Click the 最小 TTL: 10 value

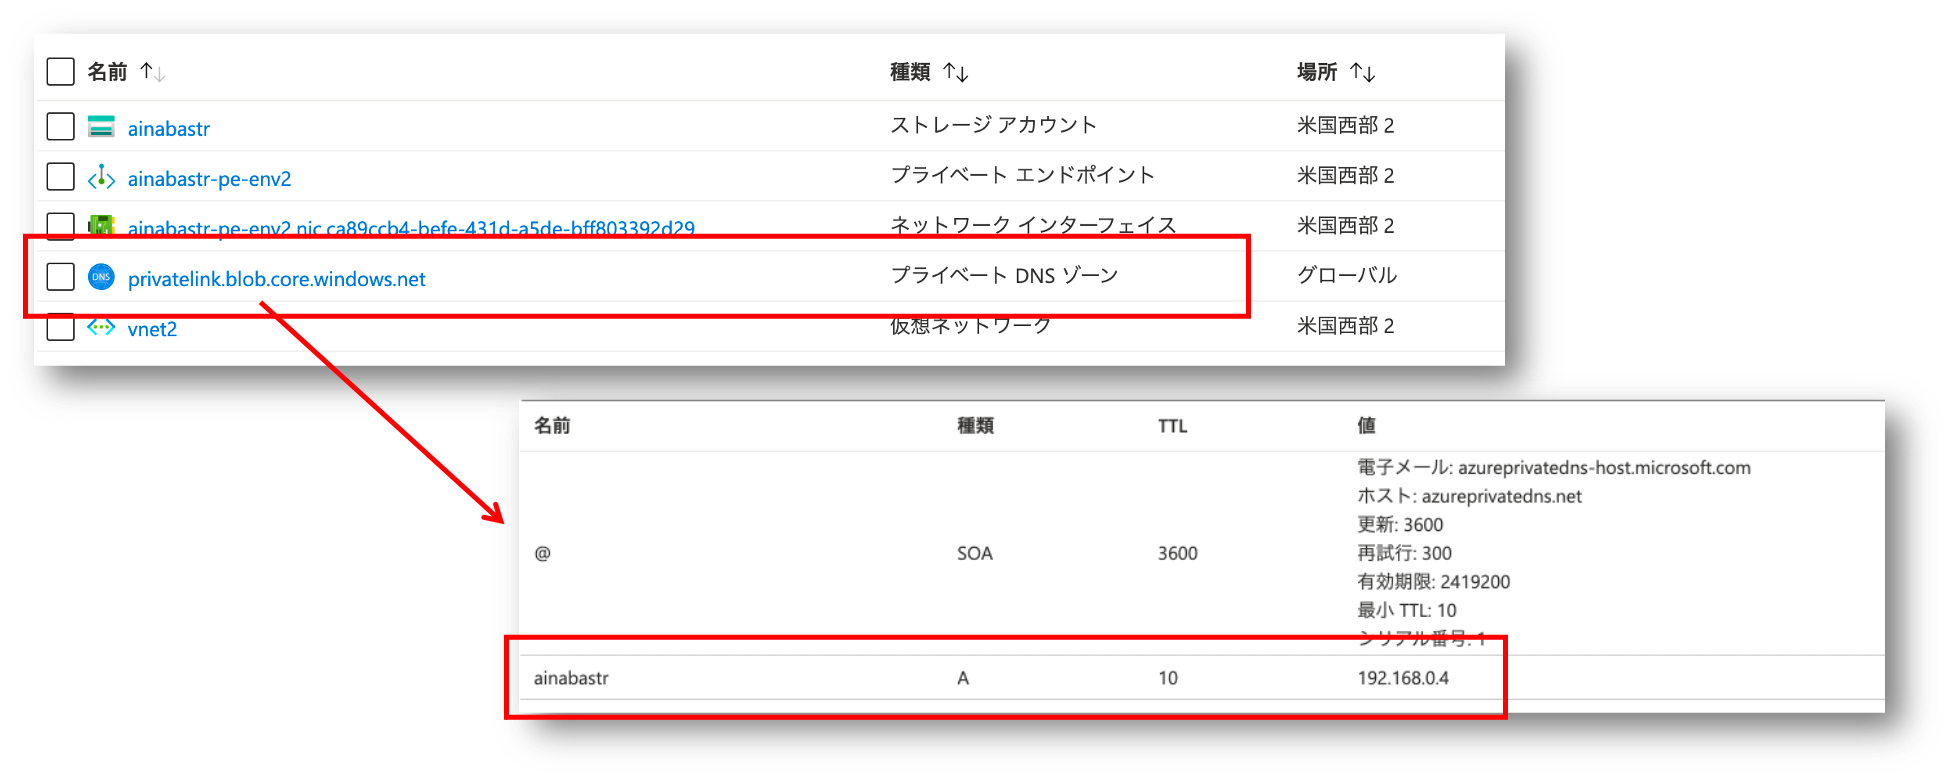tap(1407, 610)
